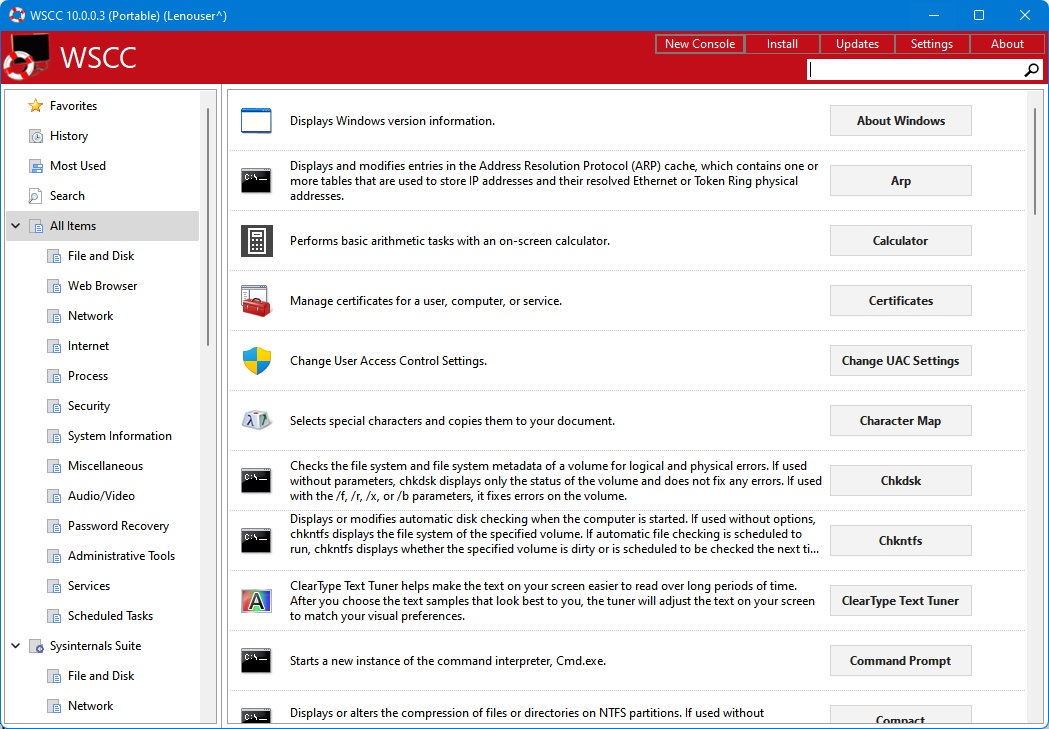
Task: Click the Sysinternals Suite gear page icon
Action: (x=36, y=646)
